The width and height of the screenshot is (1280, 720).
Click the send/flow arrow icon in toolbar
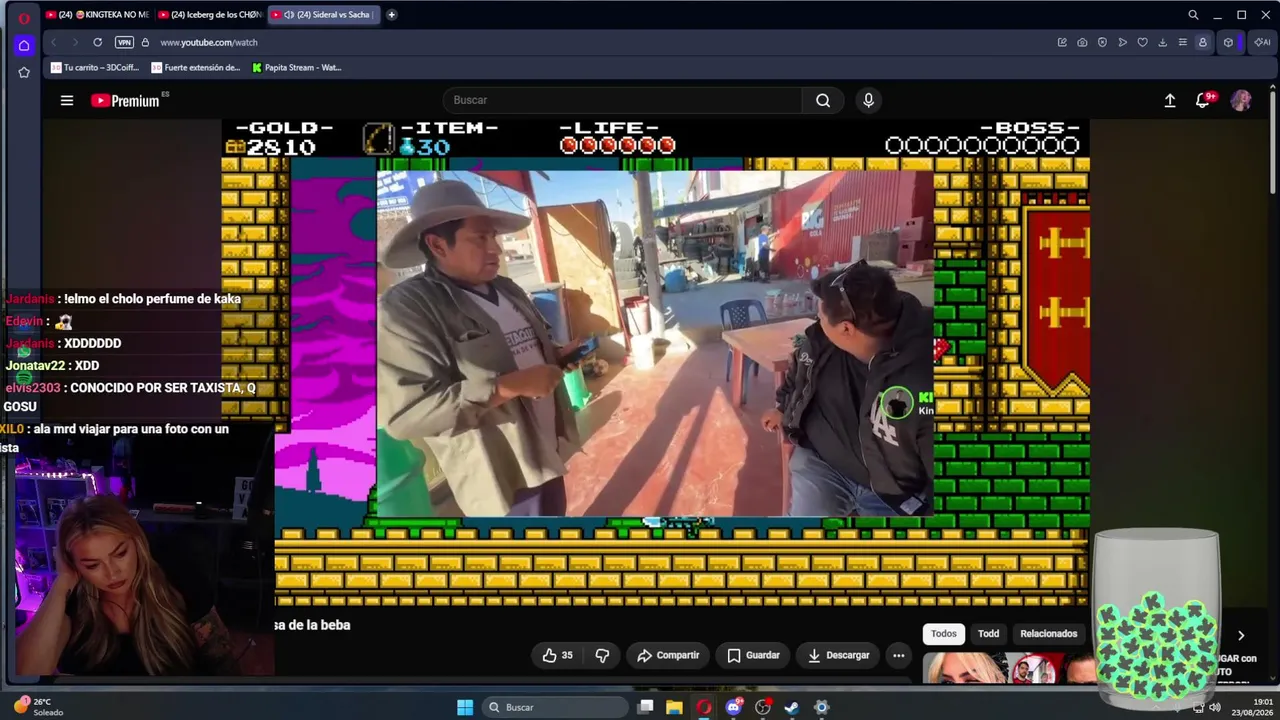click(1122, 42)
